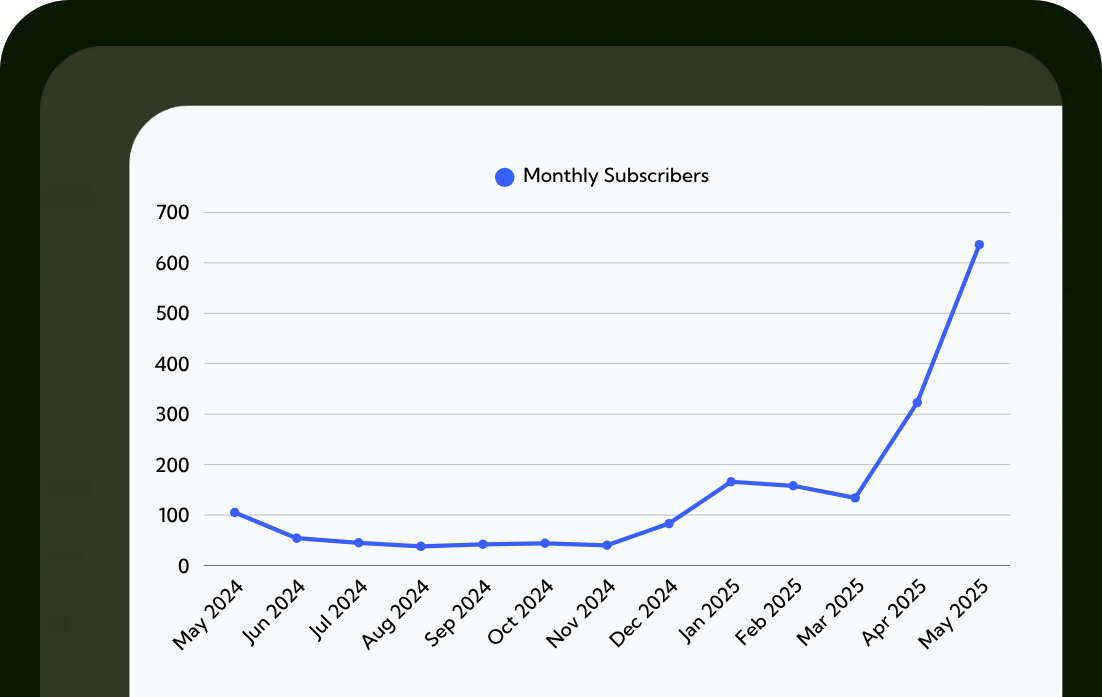Select the Mar 2025 data point
The height and width of the screenshot is (697, 1102).
[x=855, y=498]
